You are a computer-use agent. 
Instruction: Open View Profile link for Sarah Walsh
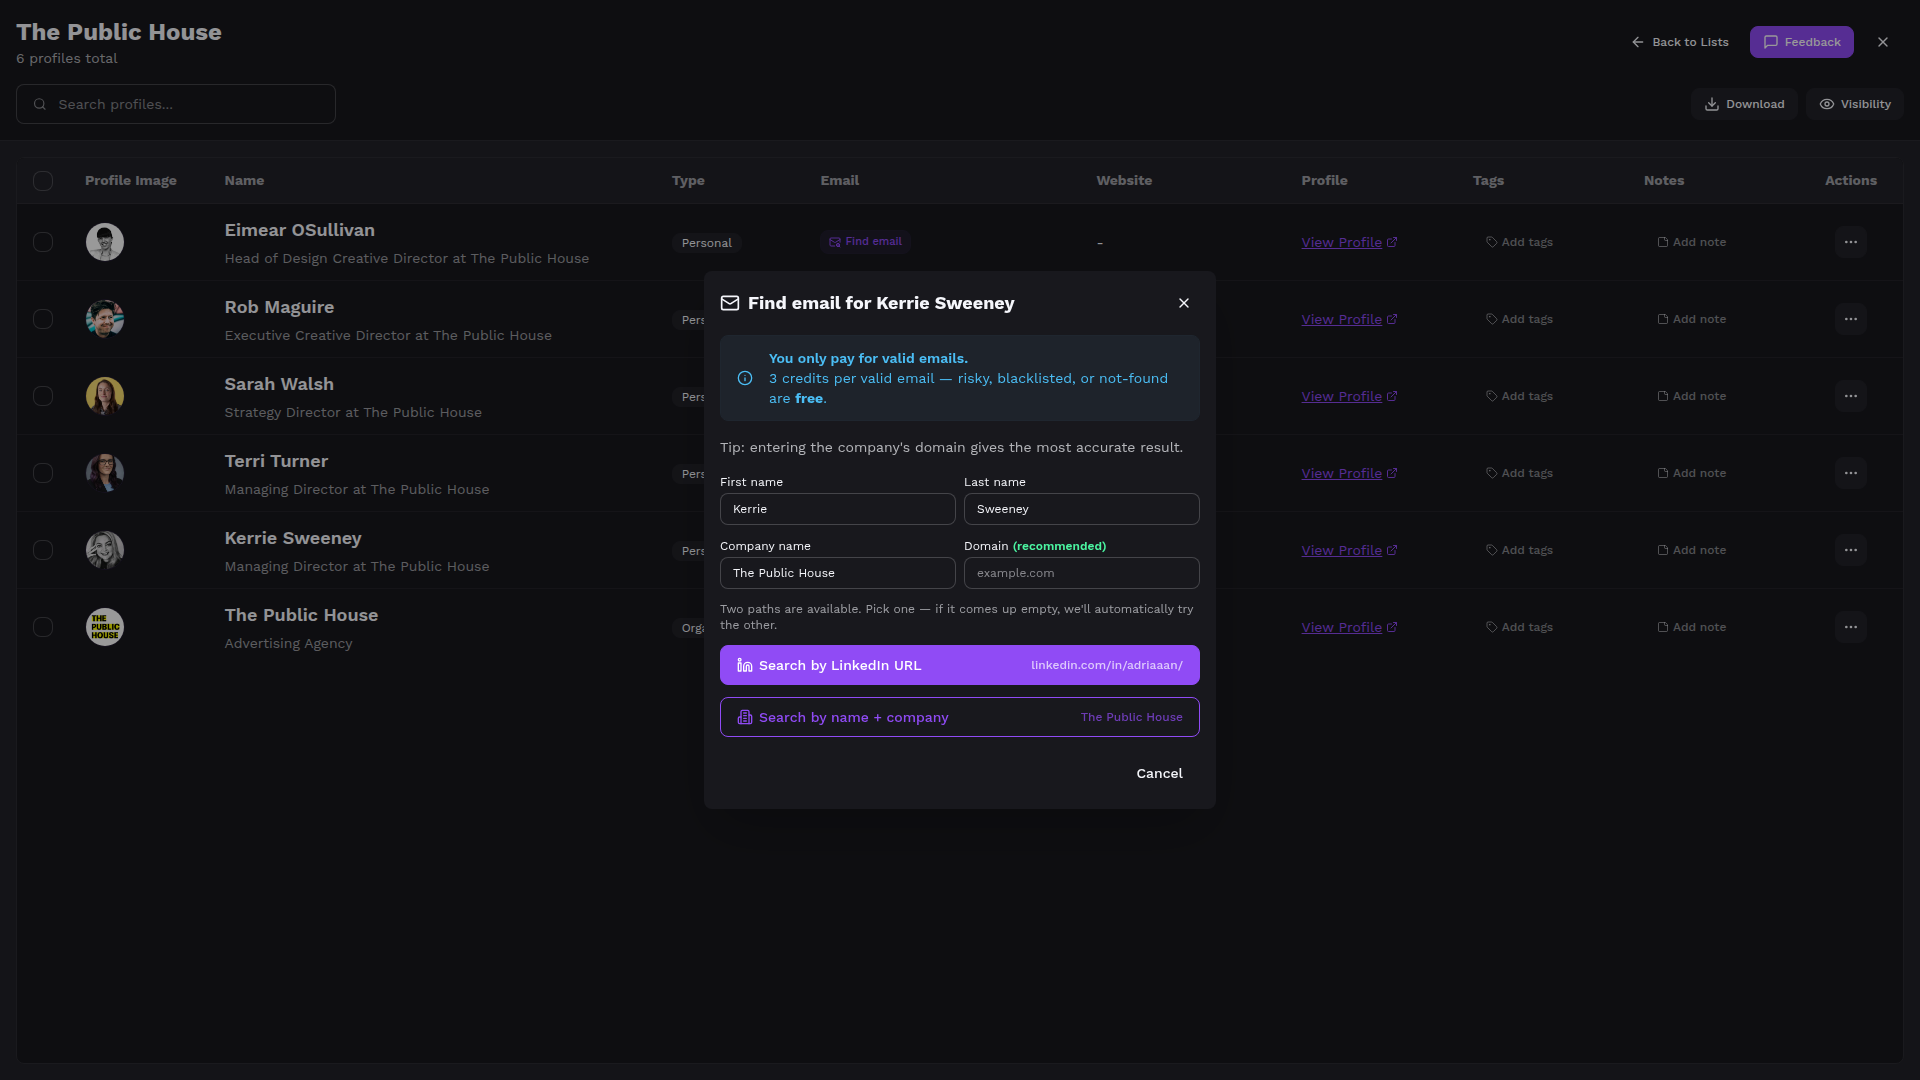tap(1349, 396)
